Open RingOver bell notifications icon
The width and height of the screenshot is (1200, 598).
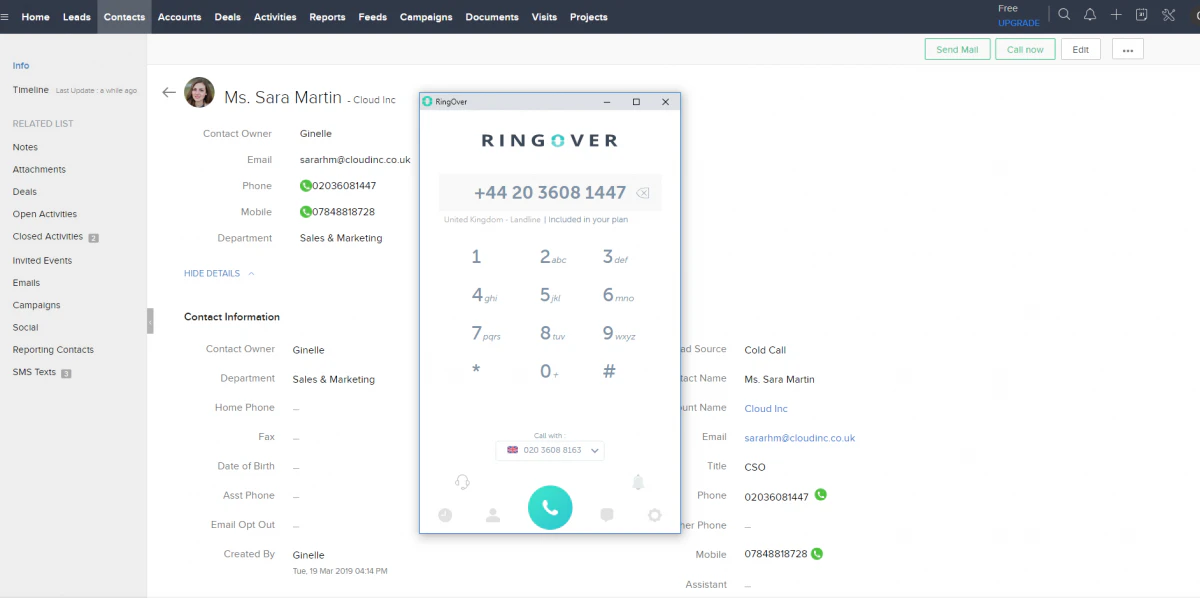(x=638, y=482)
